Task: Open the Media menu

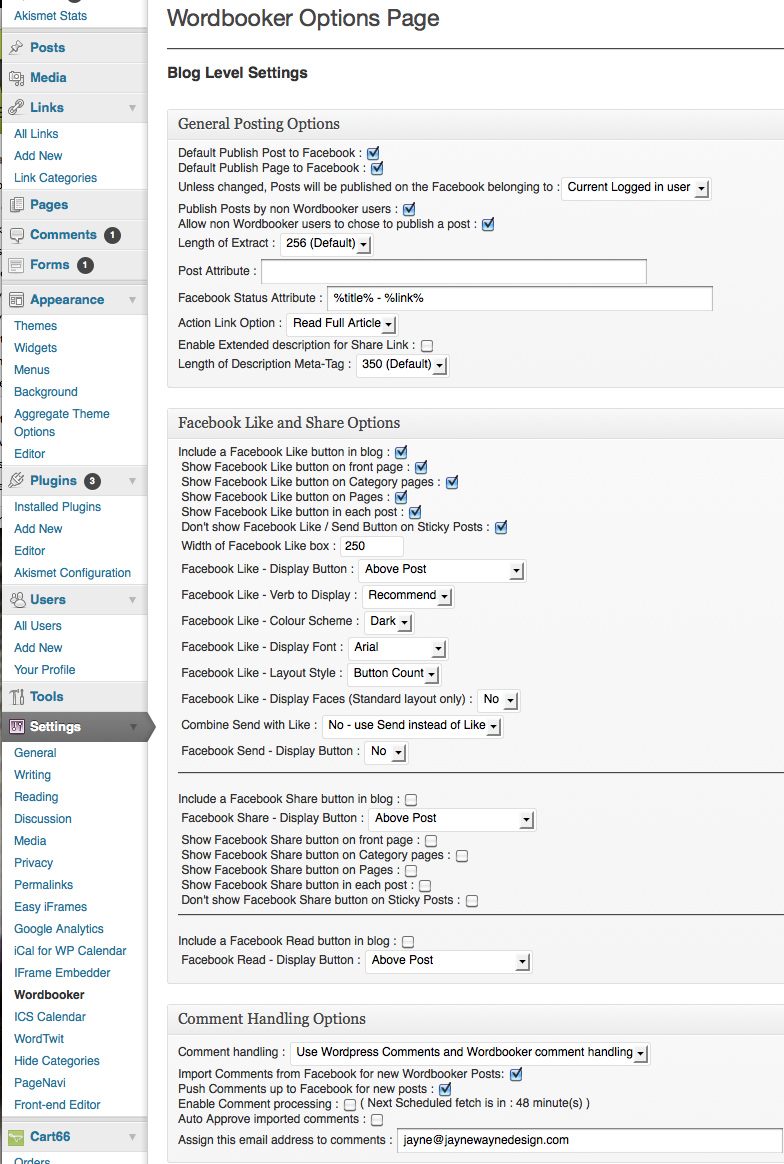Action: tap(48, 77)
